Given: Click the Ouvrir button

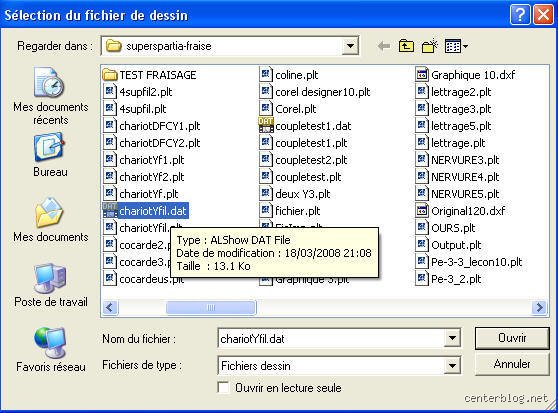Looking at the screenshot, I should [512, 338].
